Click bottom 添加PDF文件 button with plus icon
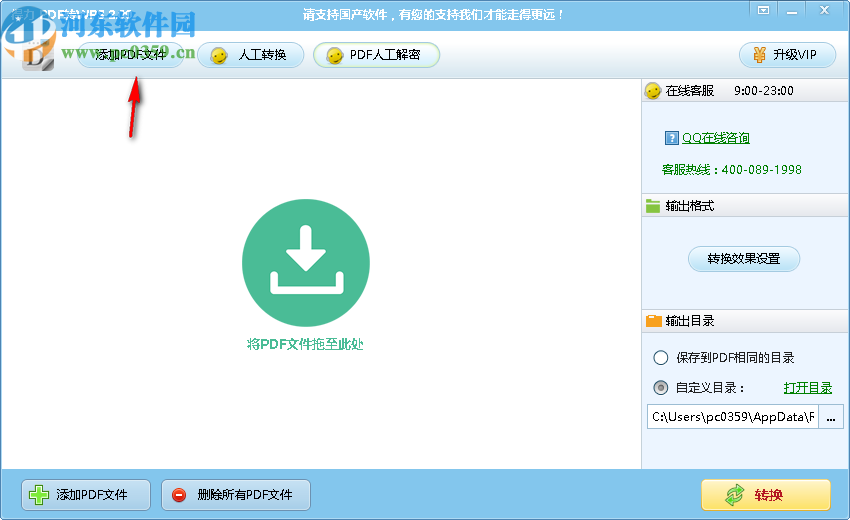 (86, 495)
